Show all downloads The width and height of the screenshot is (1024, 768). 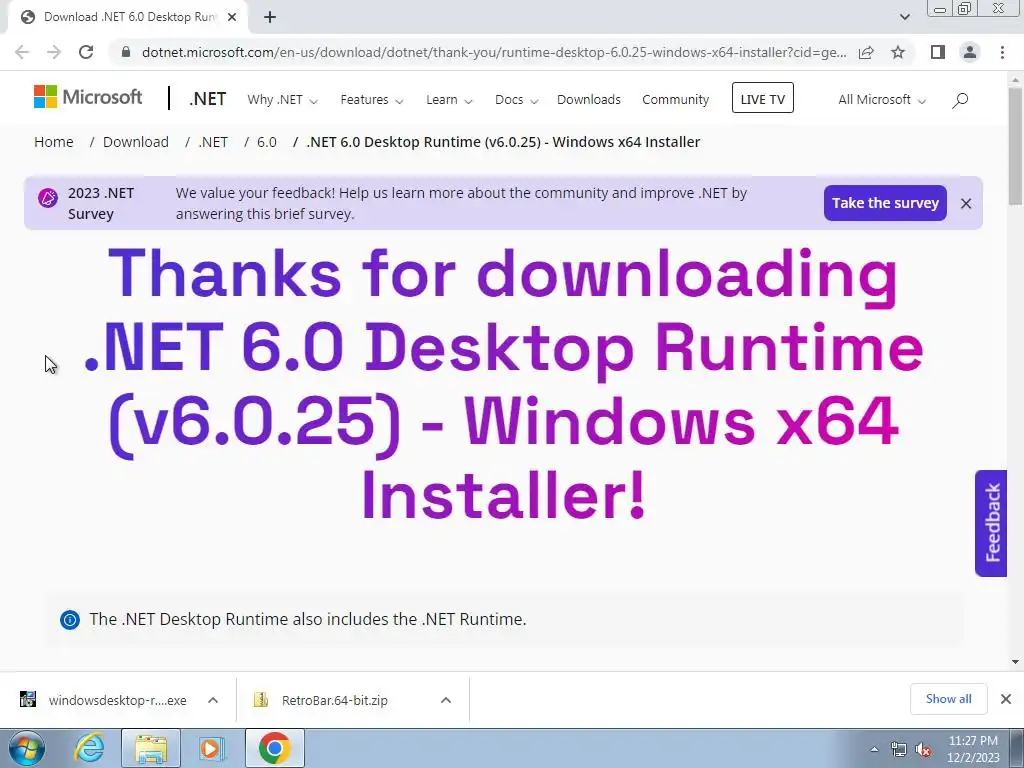coord(948,699)
